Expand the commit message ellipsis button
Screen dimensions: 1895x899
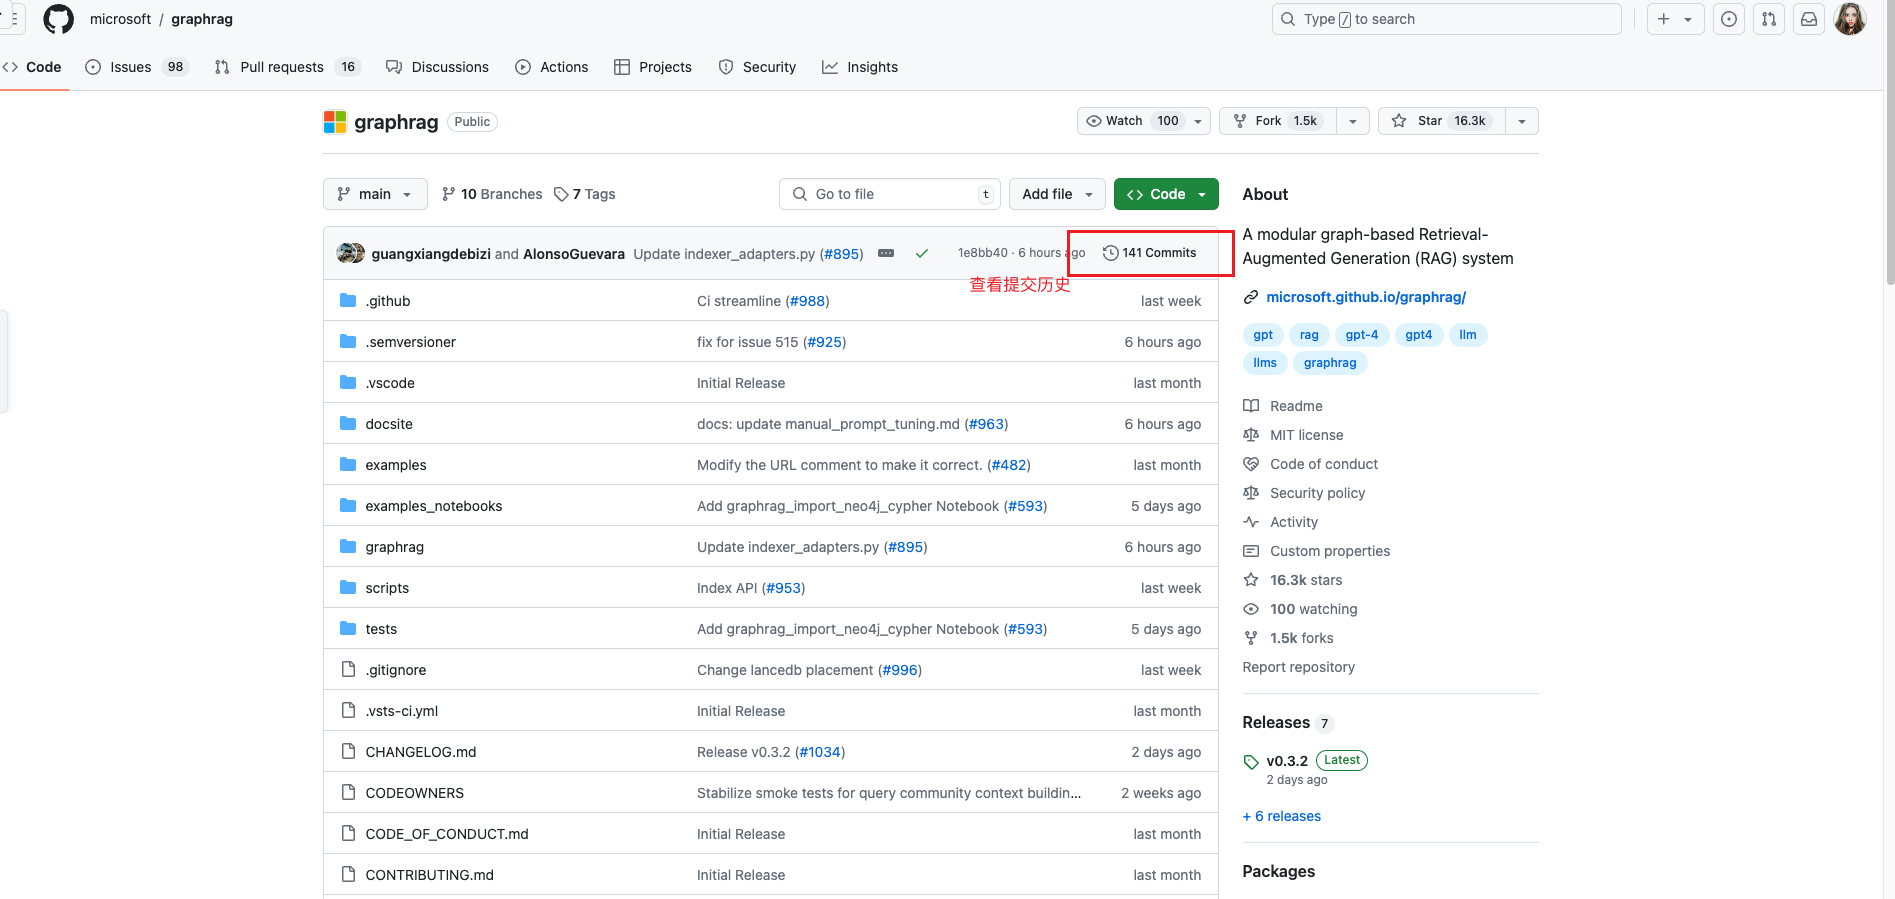pos(886,253)
